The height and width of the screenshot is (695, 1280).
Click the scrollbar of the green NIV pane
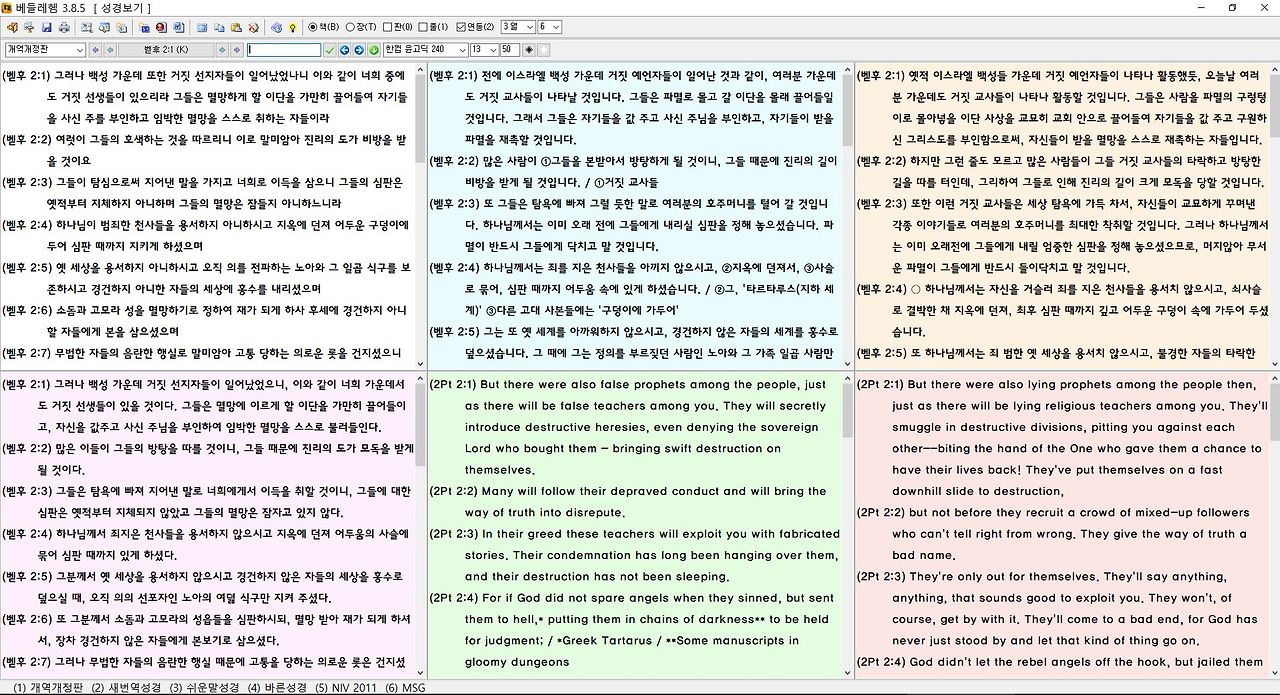tap(847, 525)
